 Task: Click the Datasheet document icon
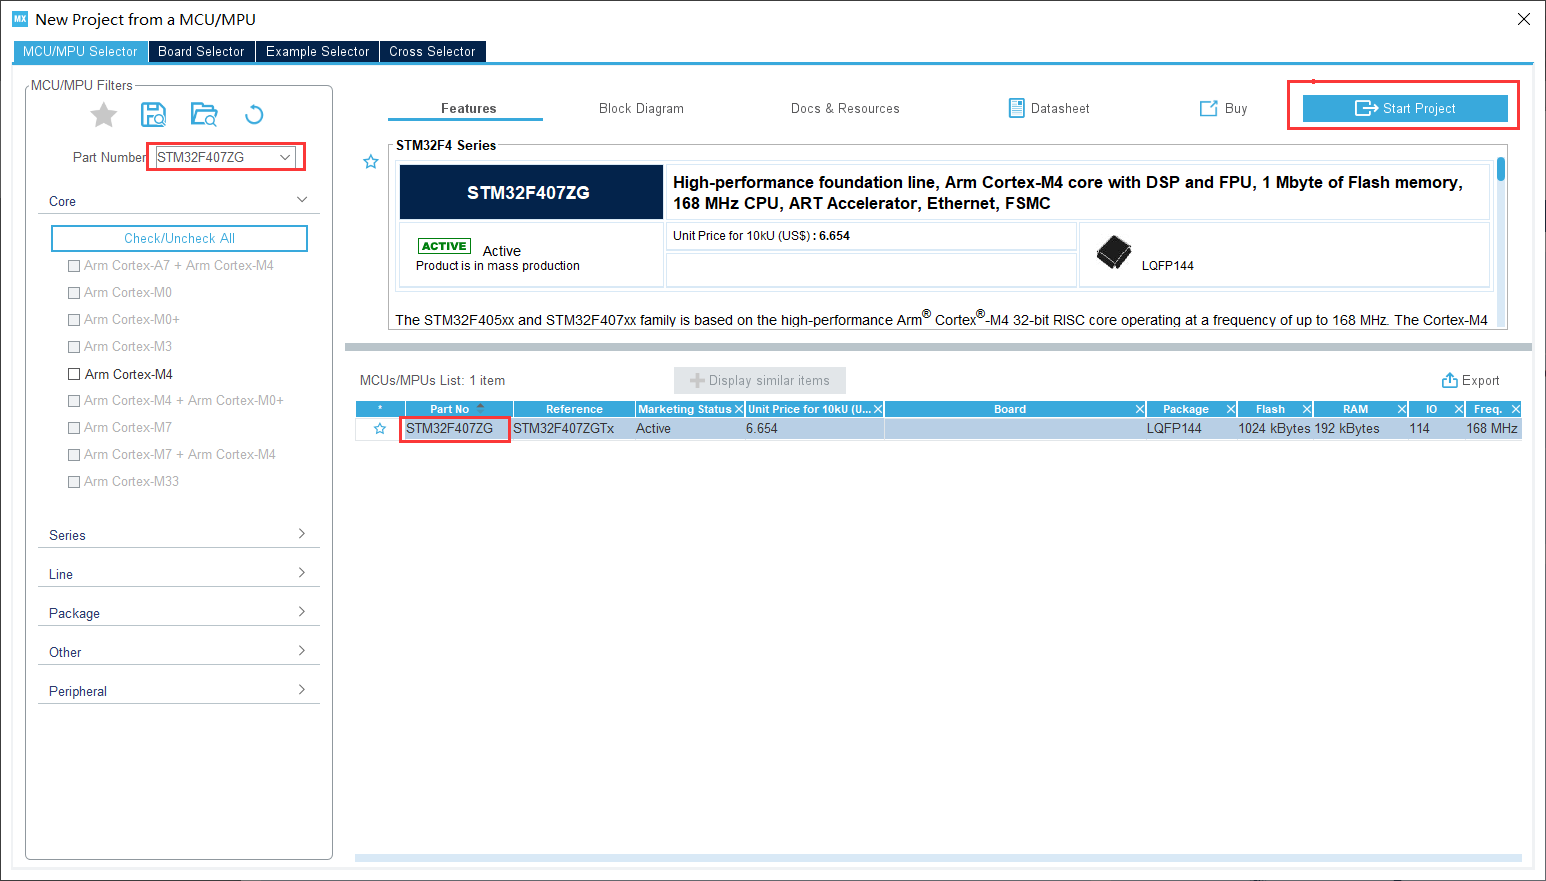point(1017,108)
